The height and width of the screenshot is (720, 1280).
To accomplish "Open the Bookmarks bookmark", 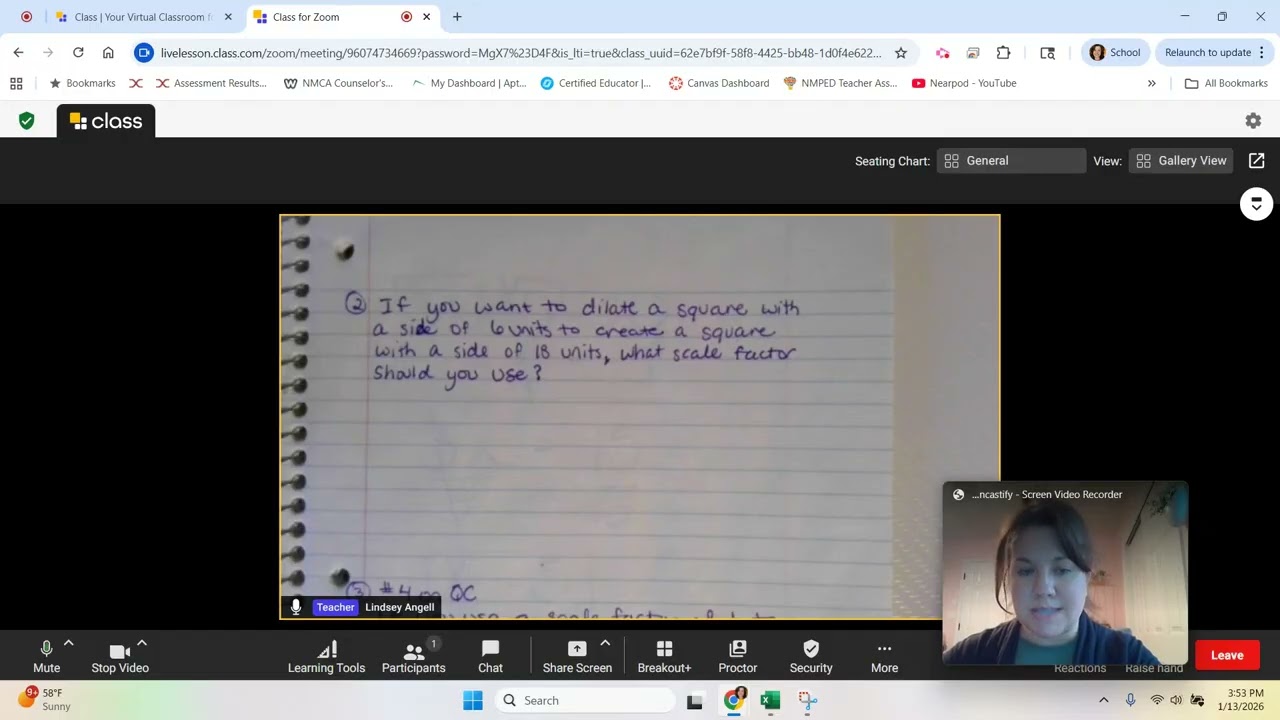I will 82,83.
